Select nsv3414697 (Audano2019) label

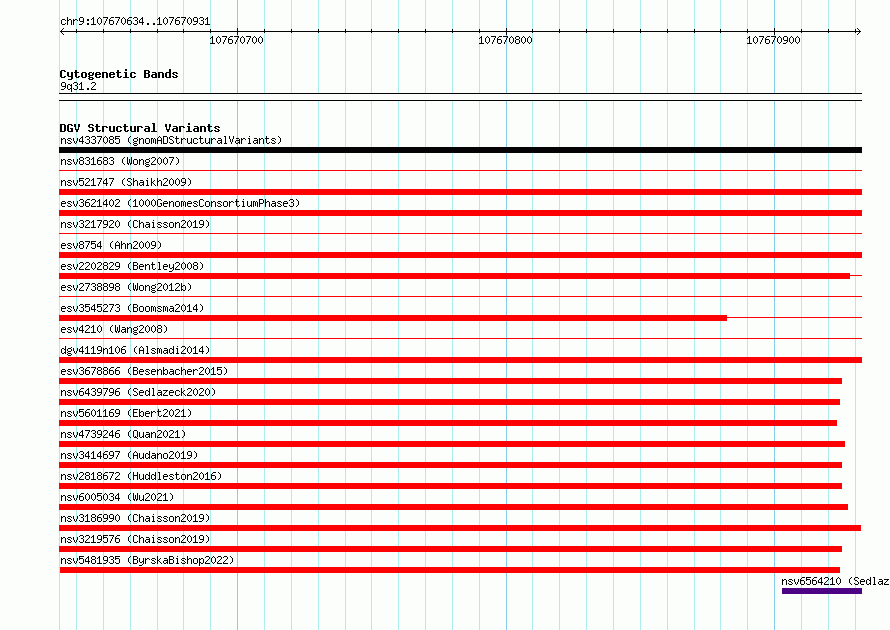click(129, 455)
